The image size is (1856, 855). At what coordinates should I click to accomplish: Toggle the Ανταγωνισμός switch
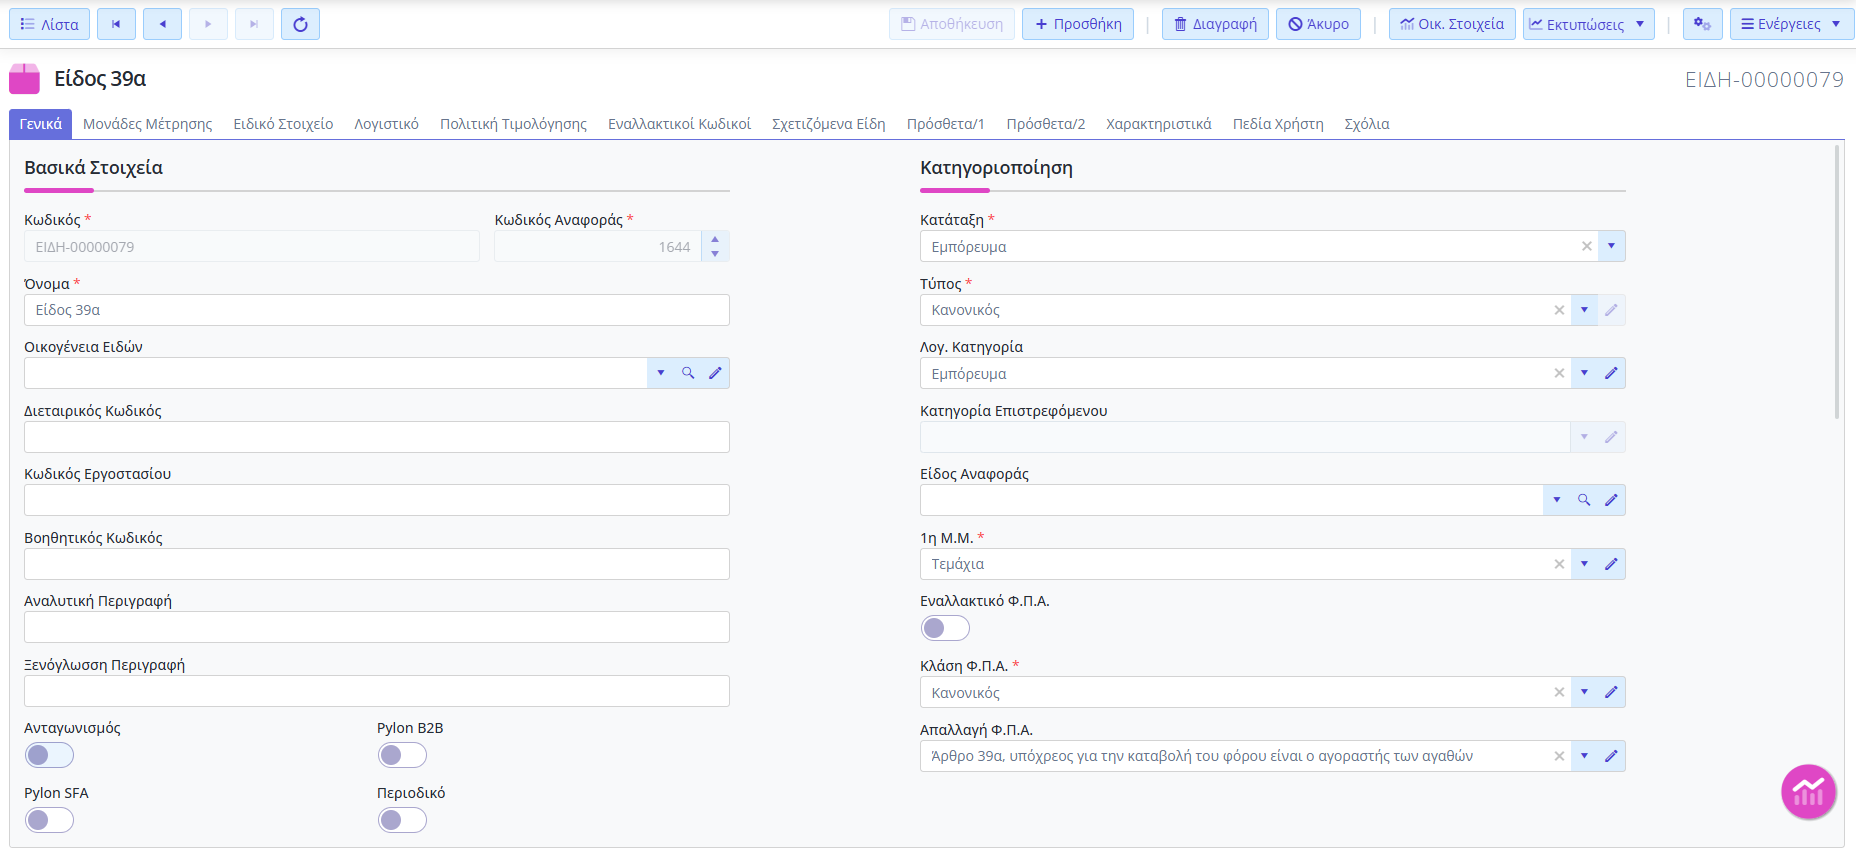click(x=49, y=755)
